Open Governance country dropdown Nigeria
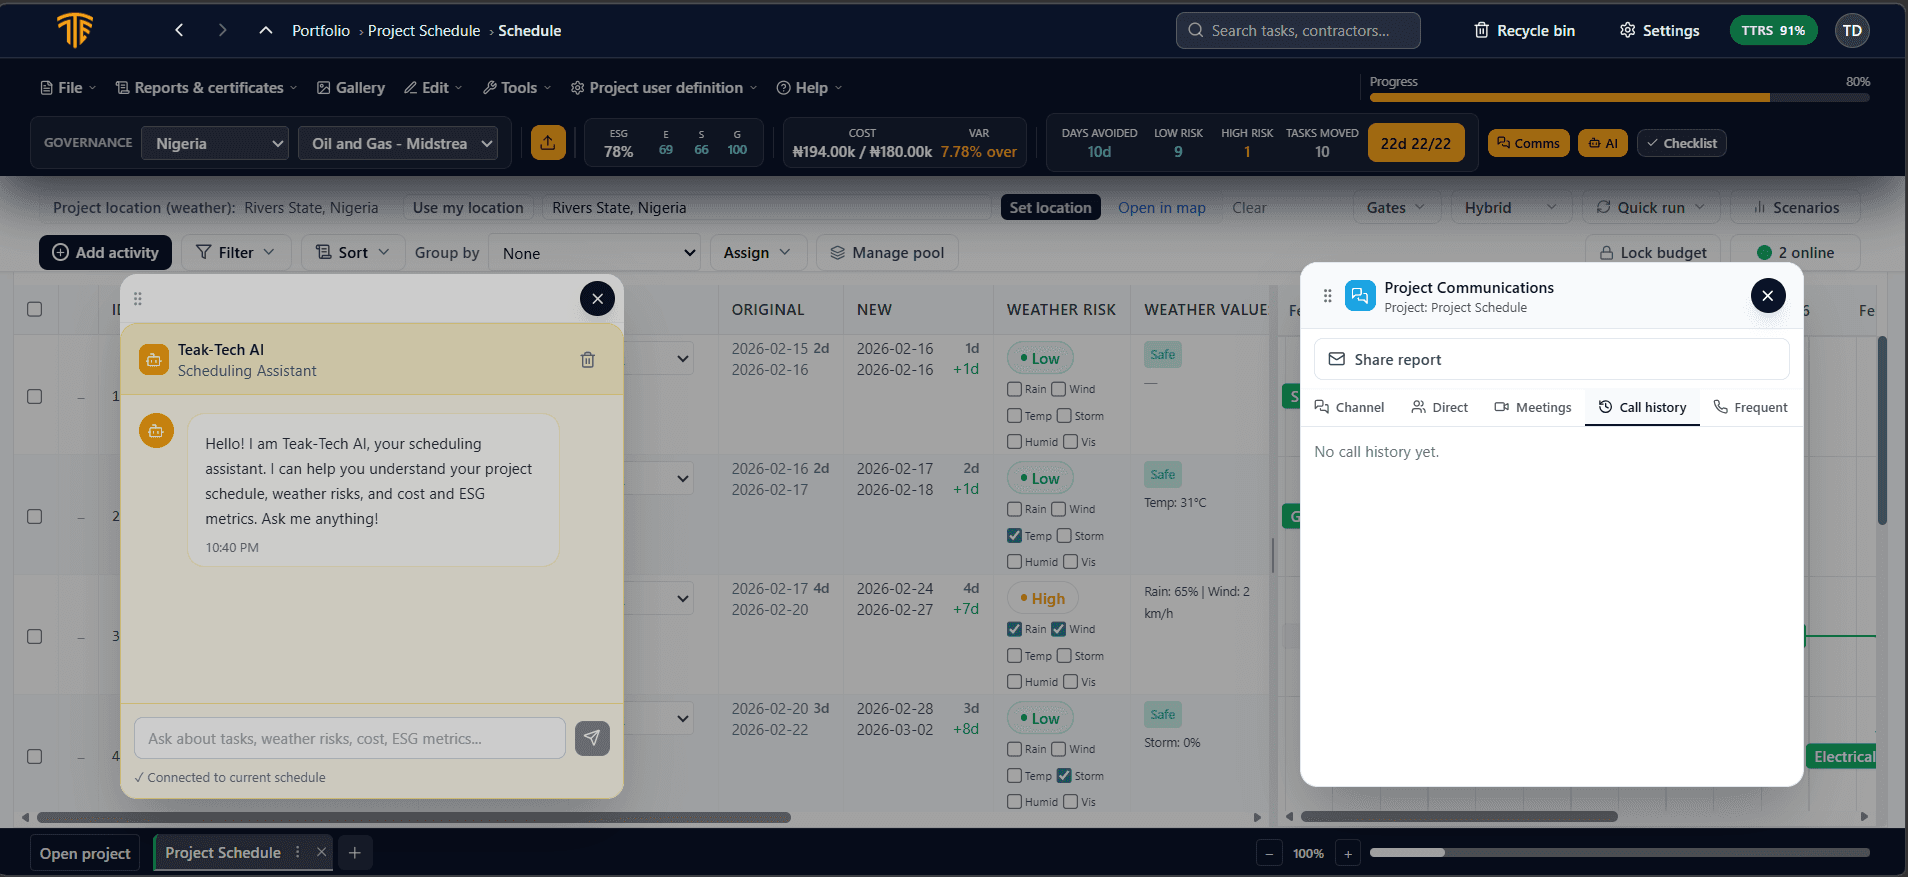The width and height of the screenshot is (1908, 877). pyautogui.click(x=215, y=143)
